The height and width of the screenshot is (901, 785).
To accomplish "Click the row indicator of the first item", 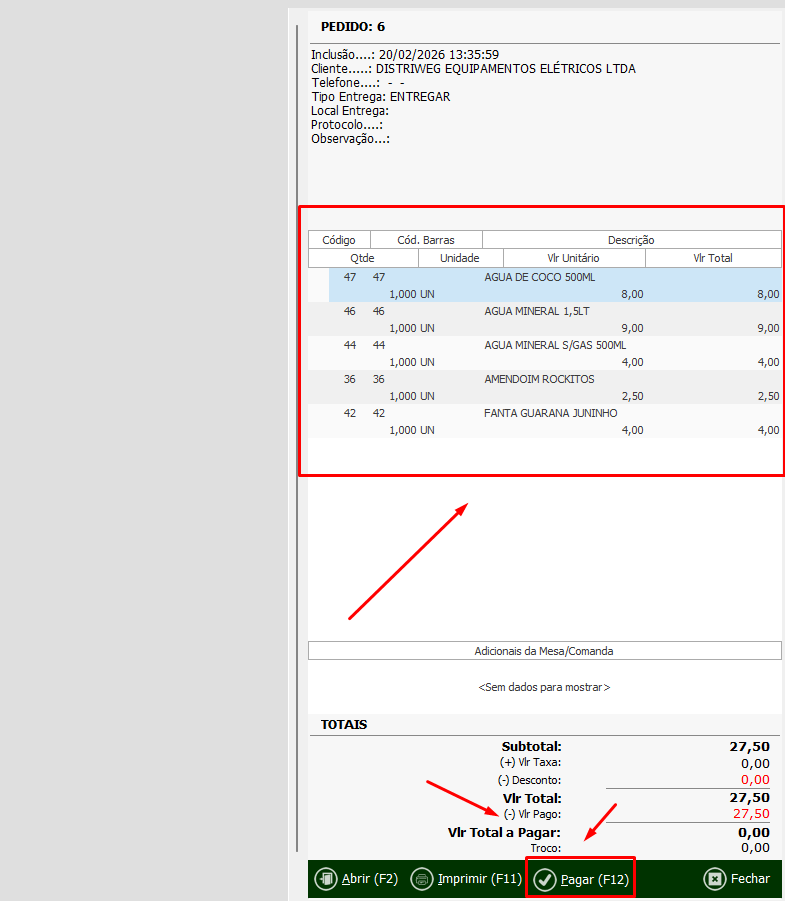I will pos(318,285).
